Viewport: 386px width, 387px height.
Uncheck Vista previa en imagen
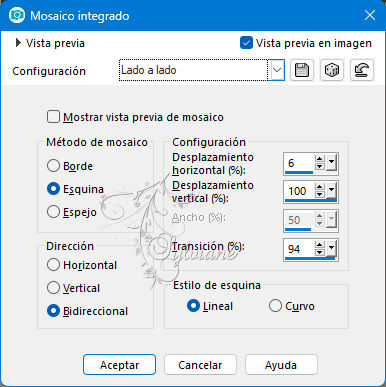246,43
